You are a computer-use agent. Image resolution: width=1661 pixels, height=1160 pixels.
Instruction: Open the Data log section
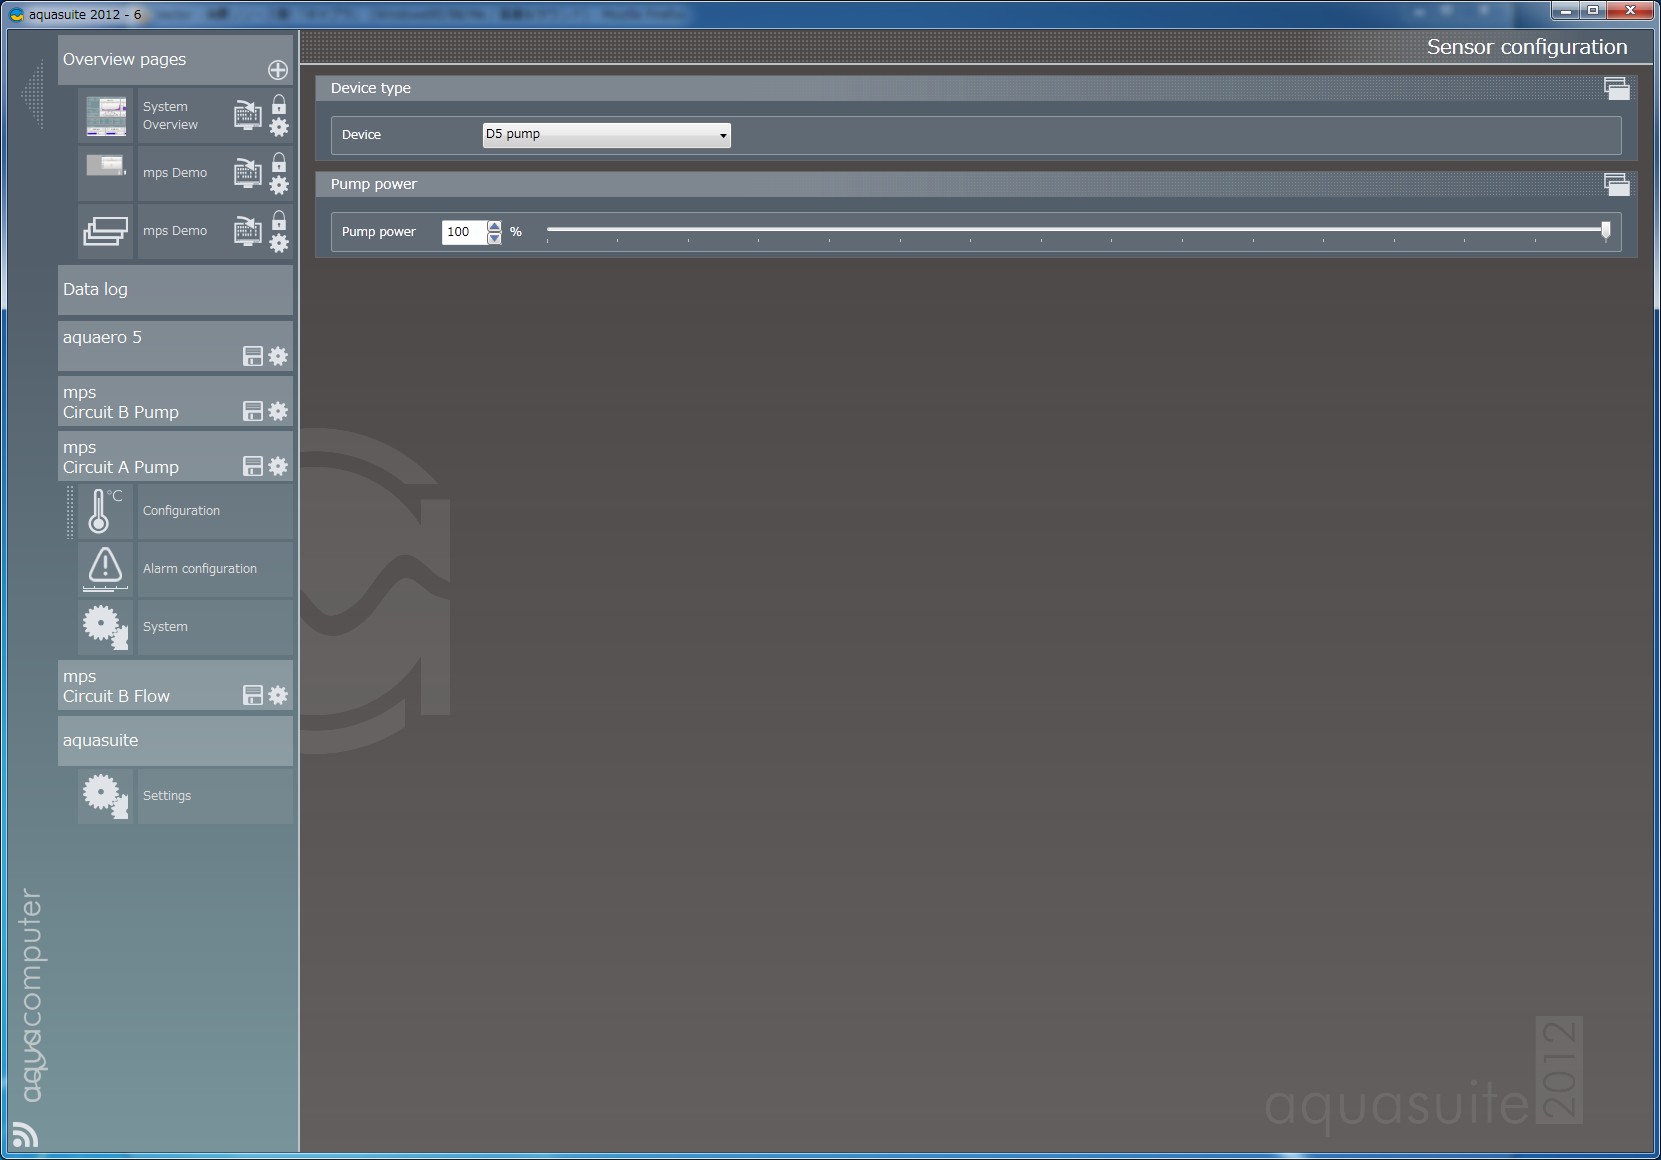(175, 290)
